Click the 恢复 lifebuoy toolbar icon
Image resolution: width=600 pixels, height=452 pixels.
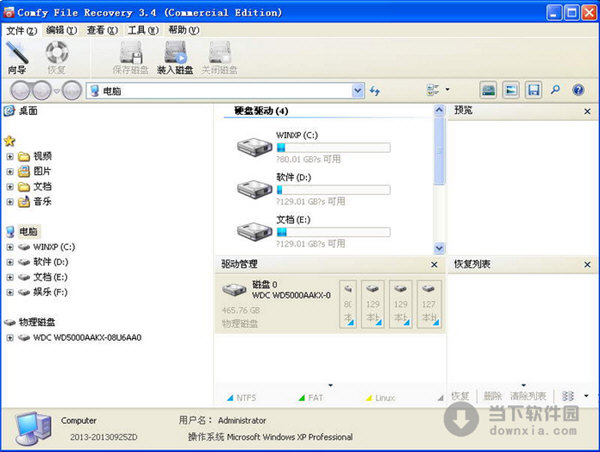(57, 58)
